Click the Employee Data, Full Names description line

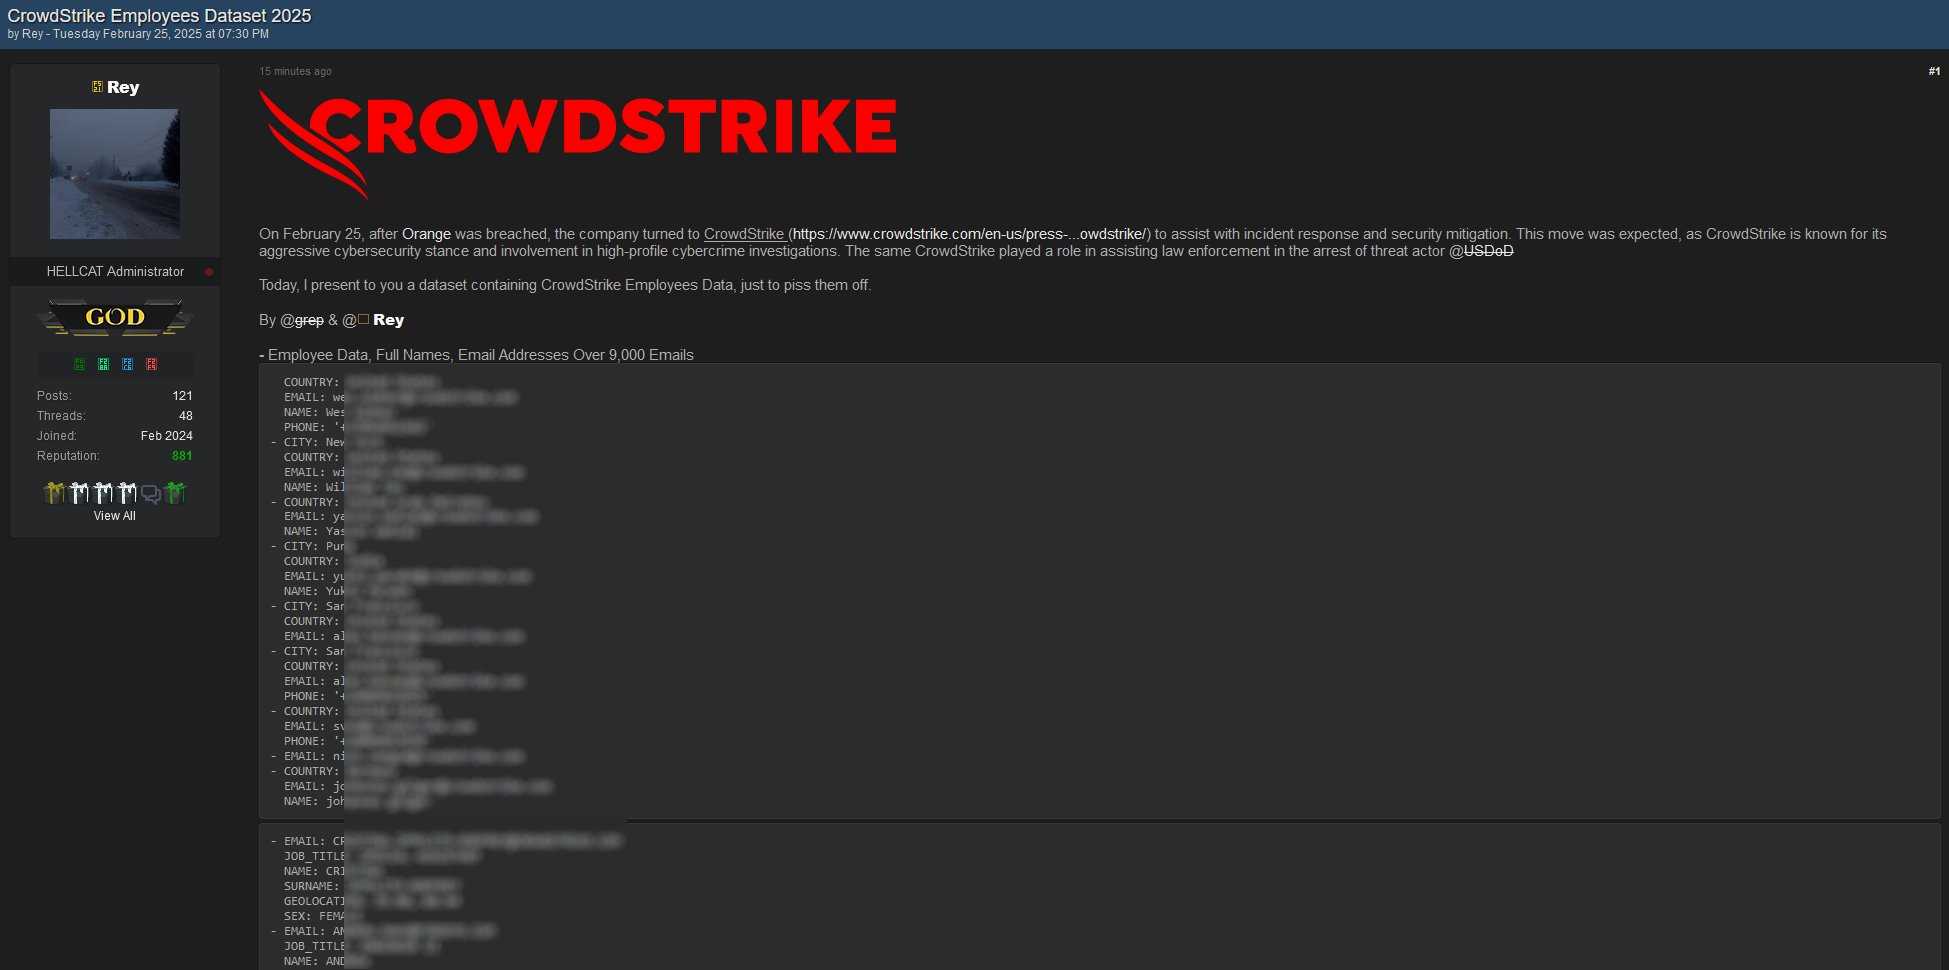pos(476,355)
